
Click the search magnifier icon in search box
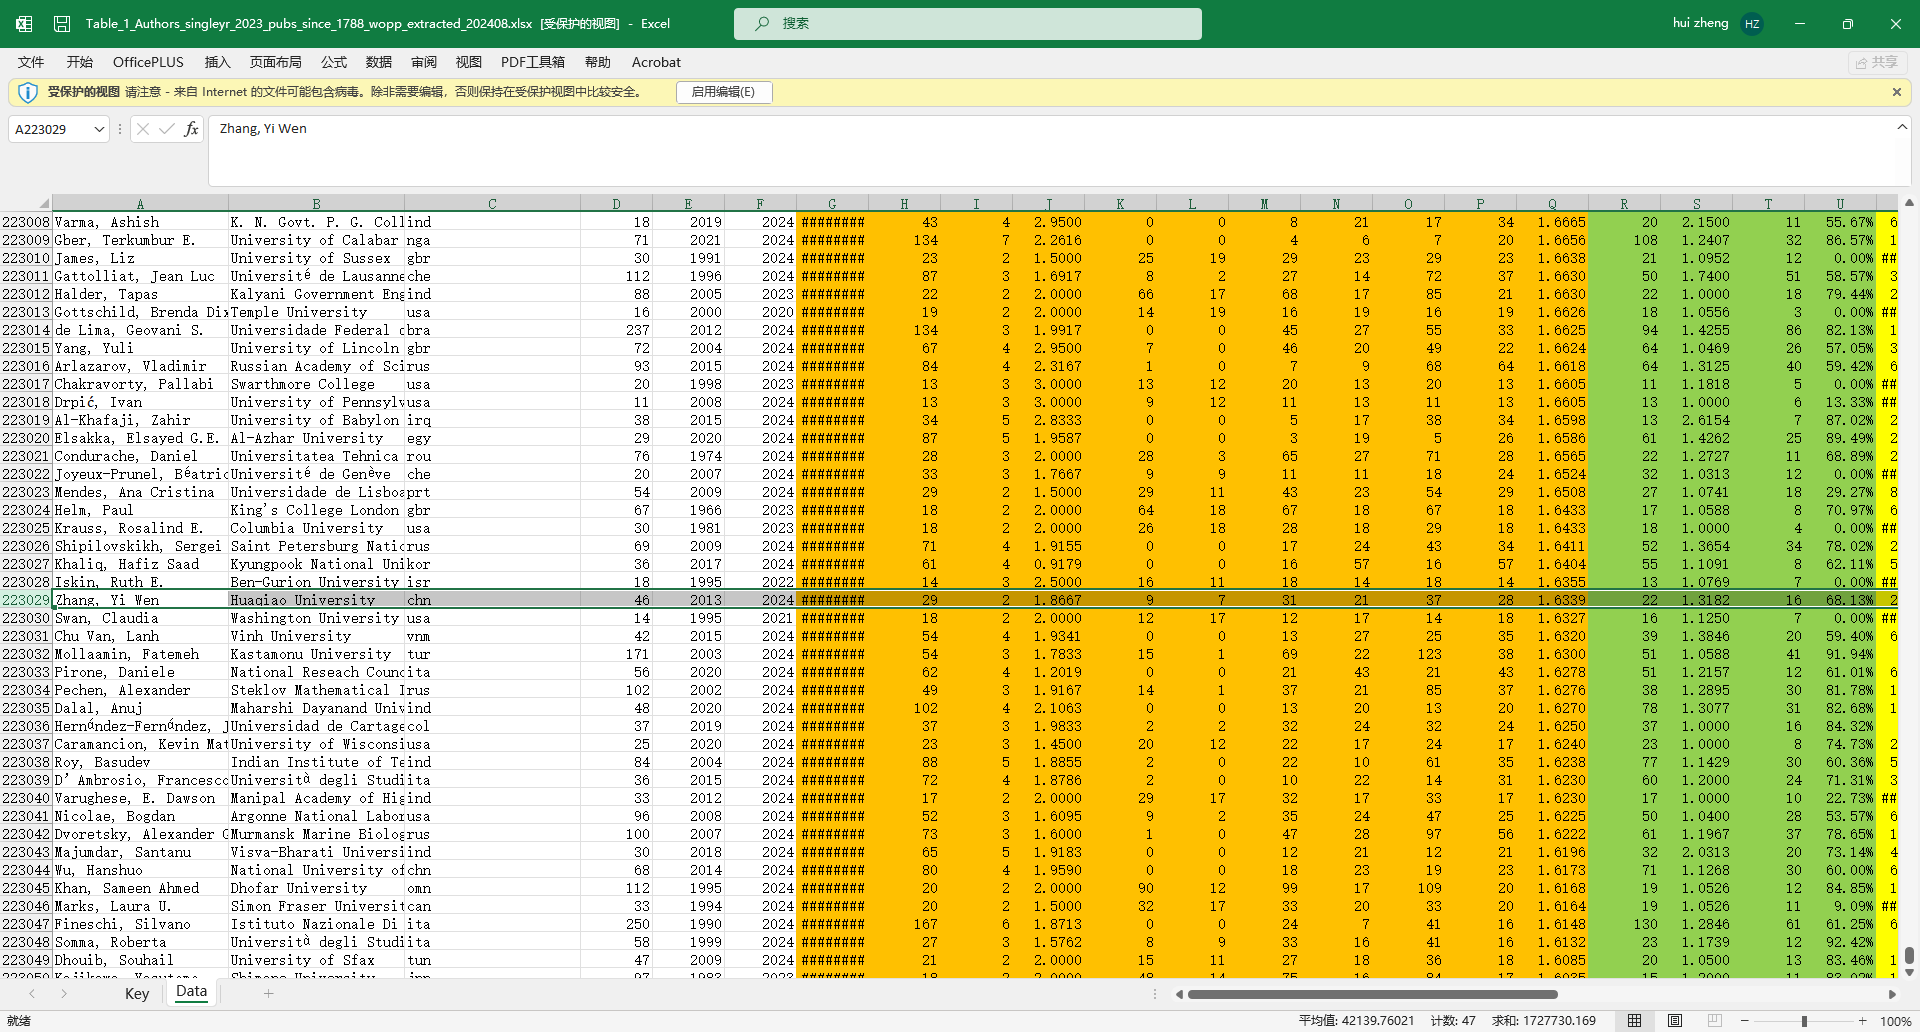point(762,23)
